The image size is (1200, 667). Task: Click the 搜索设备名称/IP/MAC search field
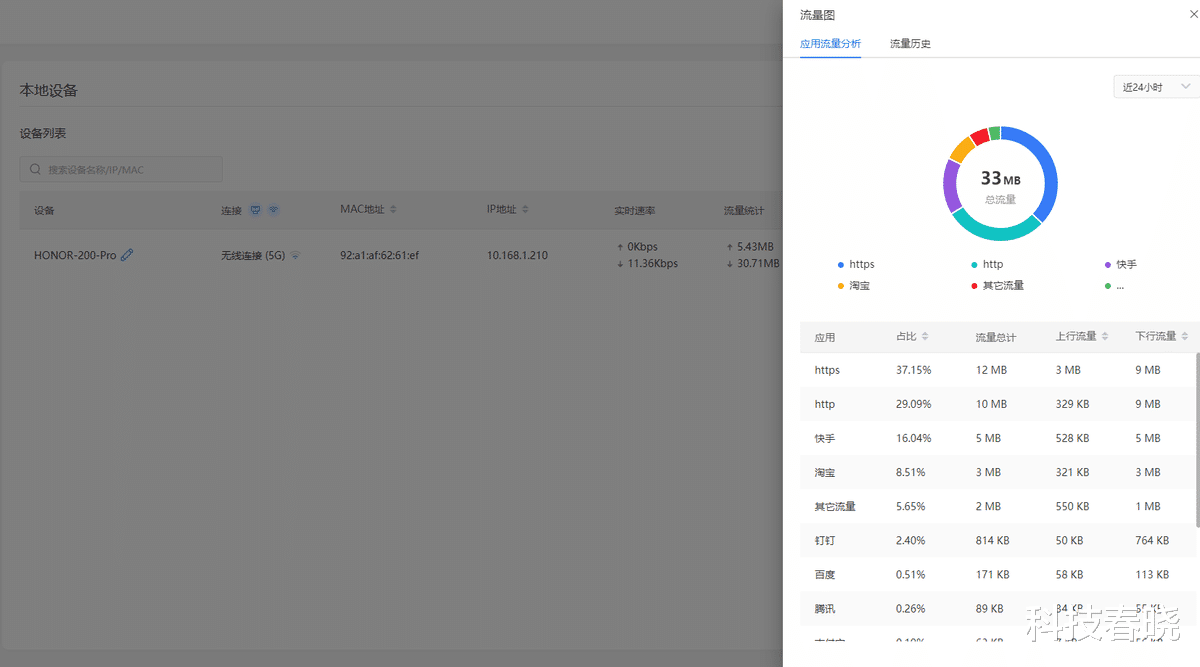121,169
